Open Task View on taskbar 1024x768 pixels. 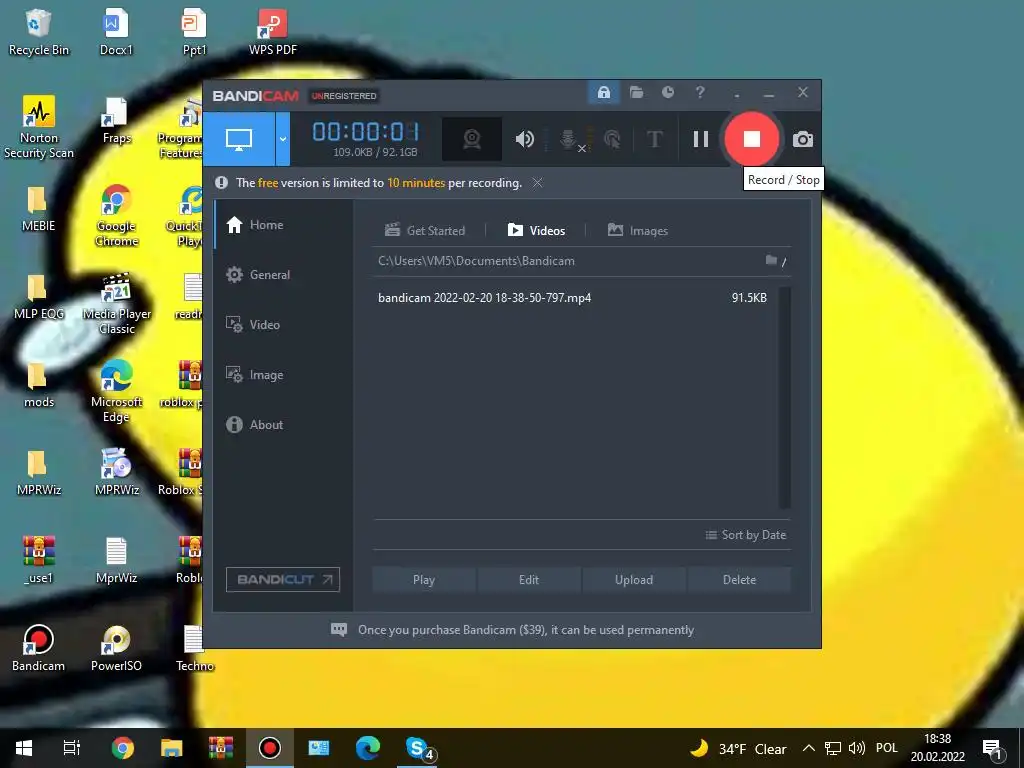coord(72,748)
